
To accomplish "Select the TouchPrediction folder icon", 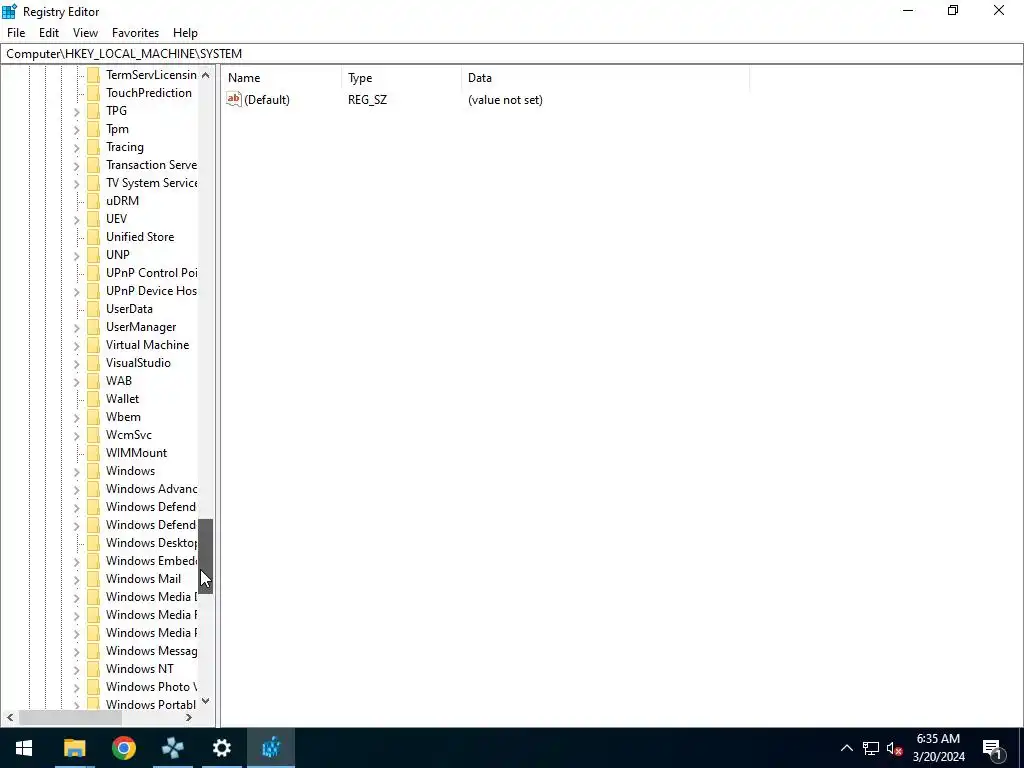I will click(x=93, y=93).
